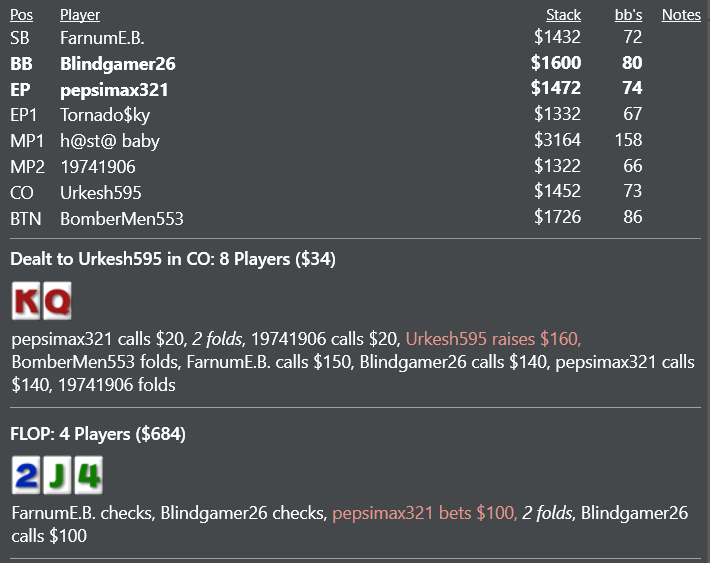Click the green 4 flop card
710x563 pixels.
[x=89, y=475]
